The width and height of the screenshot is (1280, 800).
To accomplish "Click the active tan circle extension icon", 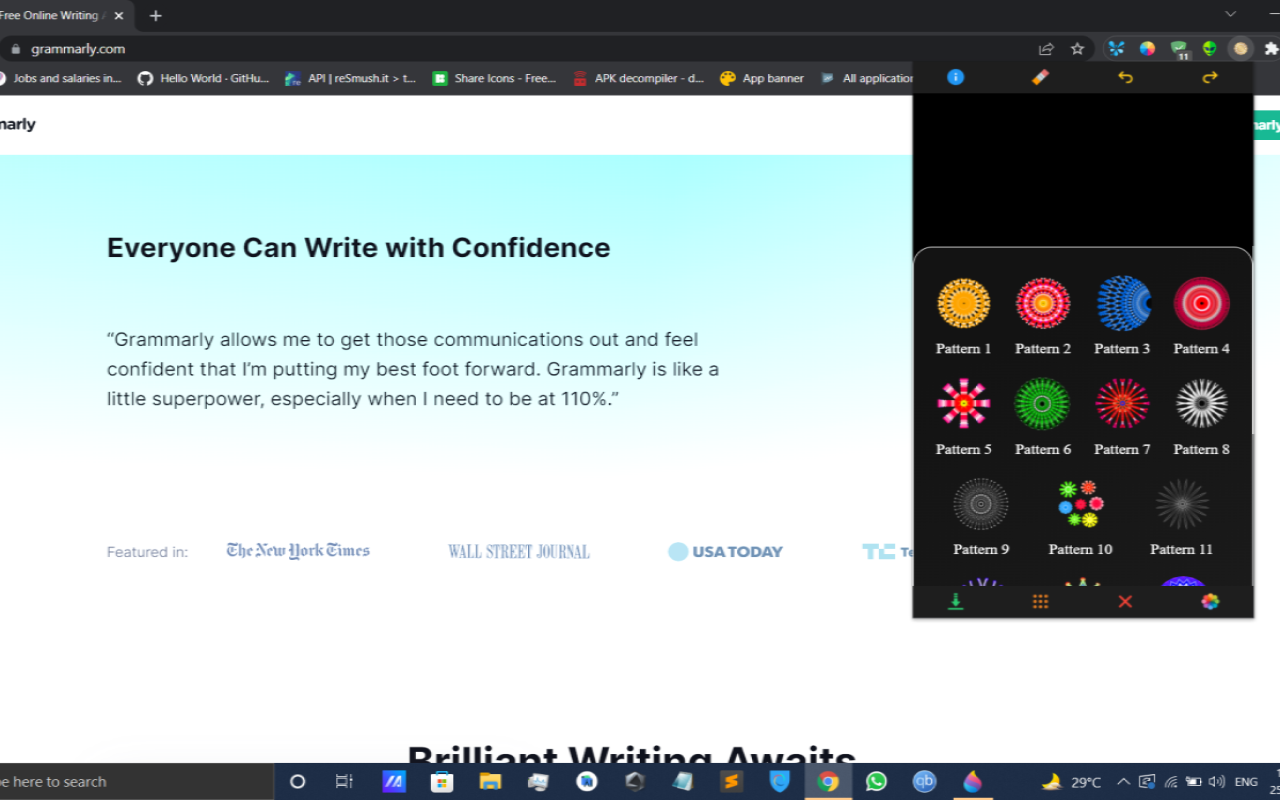I will 1241,48.
